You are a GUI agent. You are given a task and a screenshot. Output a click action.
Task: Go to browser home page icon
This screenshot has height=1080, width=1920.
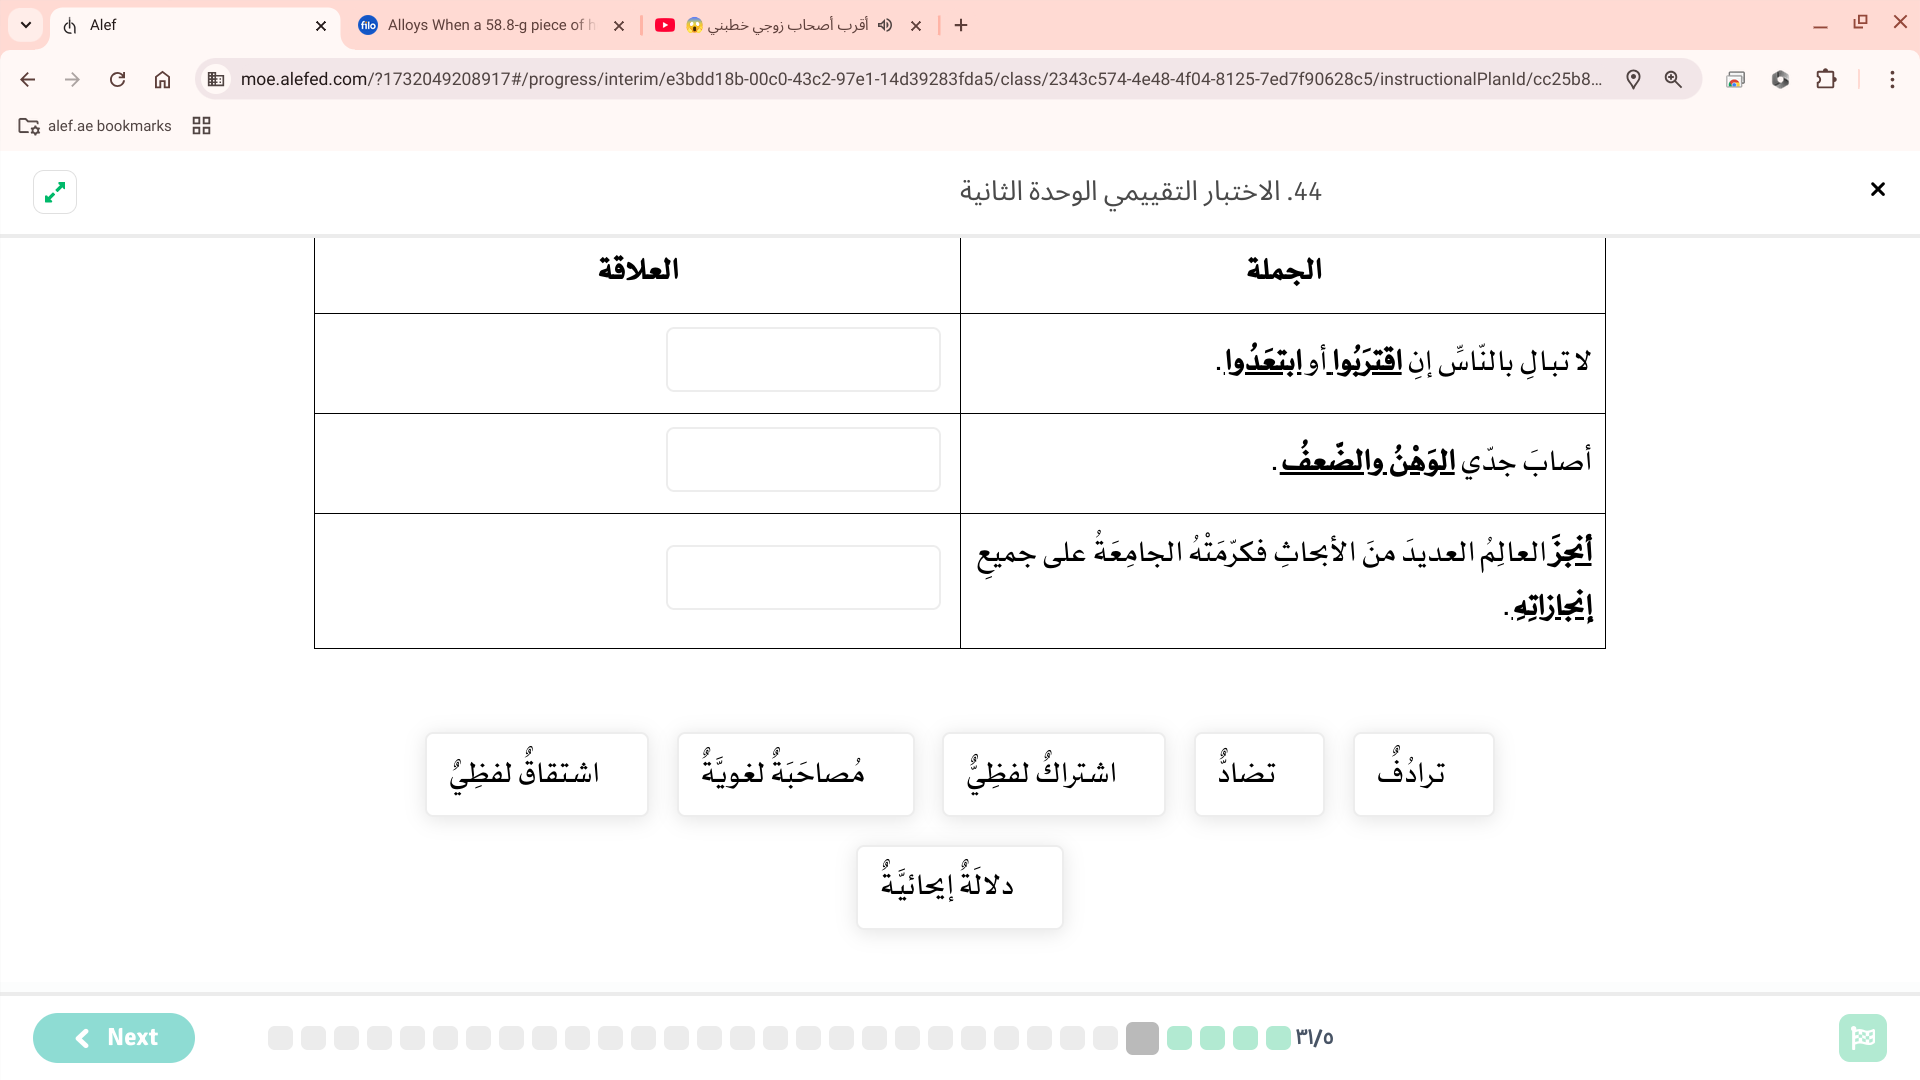[162, 80]
